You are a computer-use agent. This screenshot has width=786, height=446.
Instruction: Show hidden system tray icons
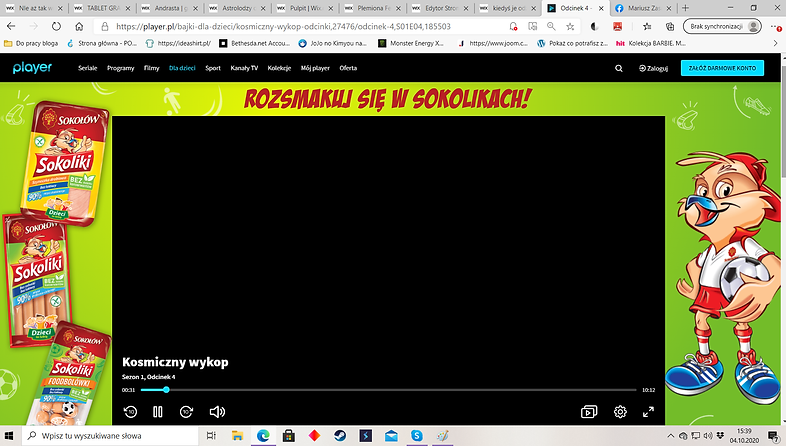[x=670, y=436]
